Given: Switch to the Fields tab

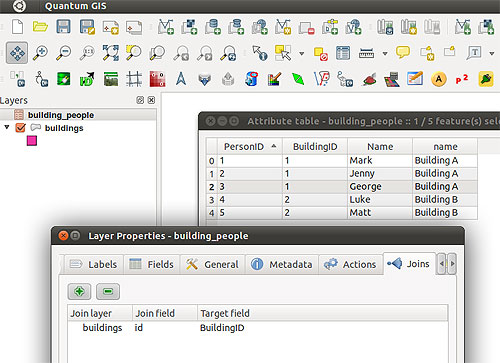Looking at the screenshot, I should tap(152, 264).
